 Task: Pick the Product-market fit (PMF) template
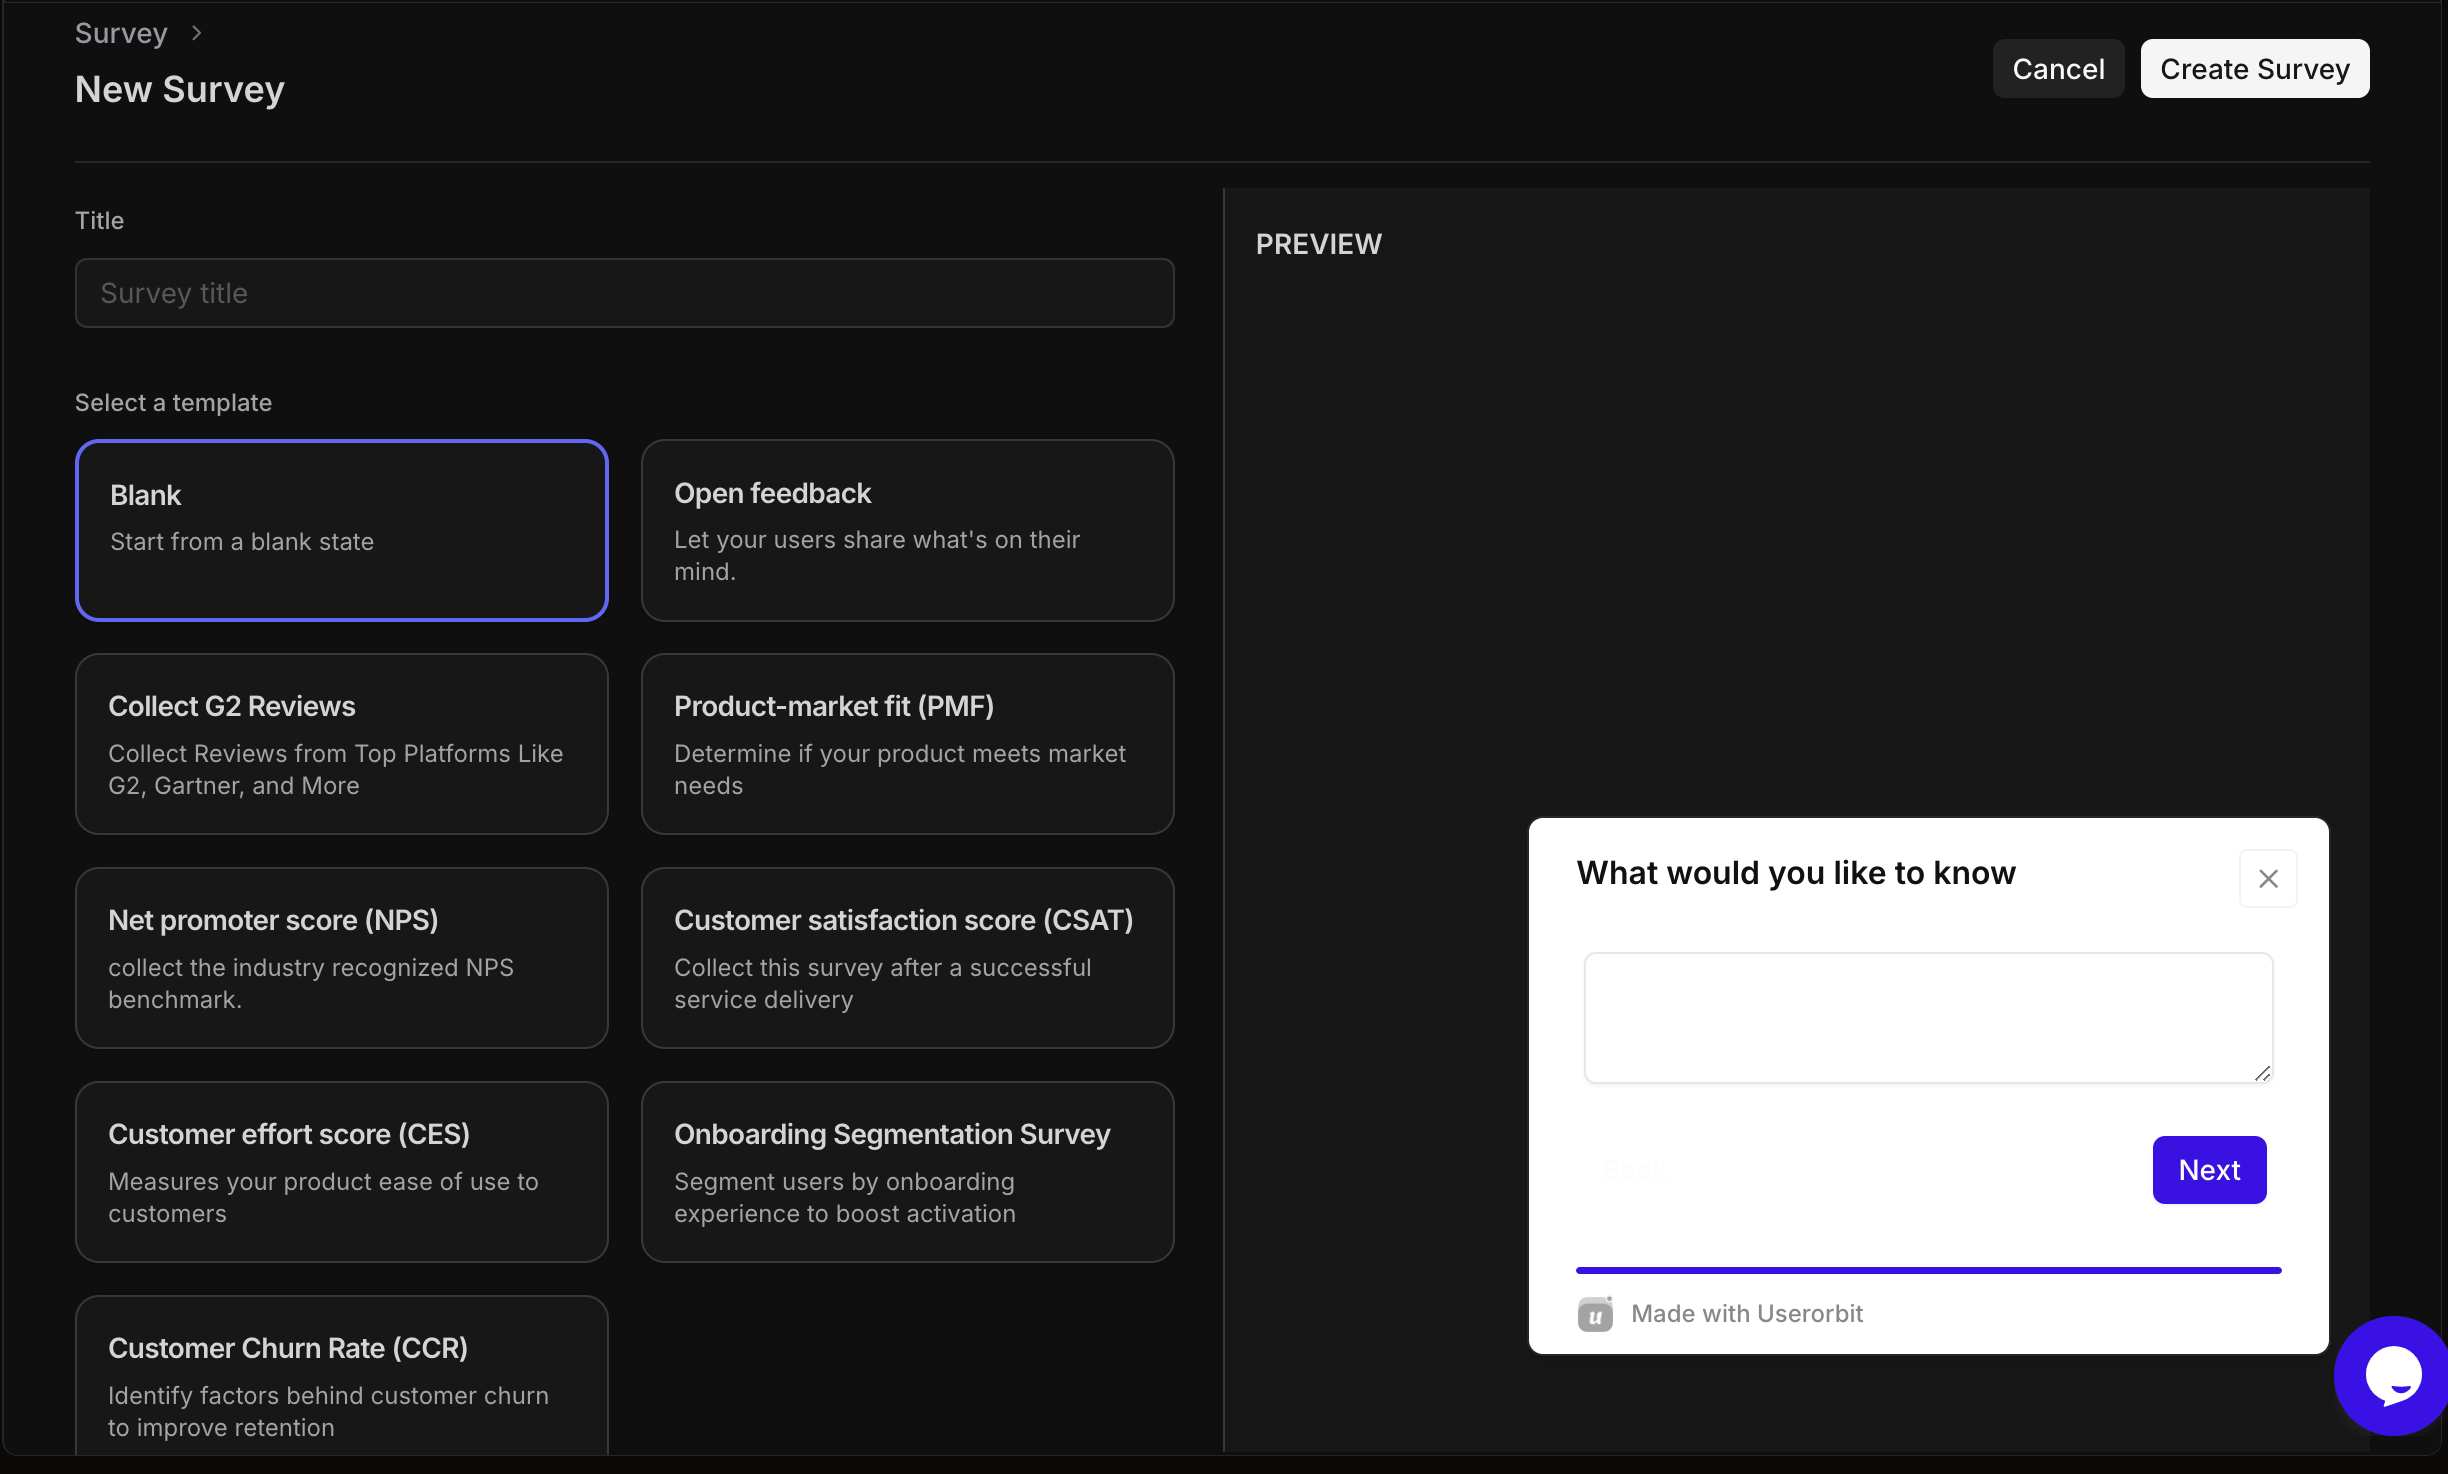[907, 744]
